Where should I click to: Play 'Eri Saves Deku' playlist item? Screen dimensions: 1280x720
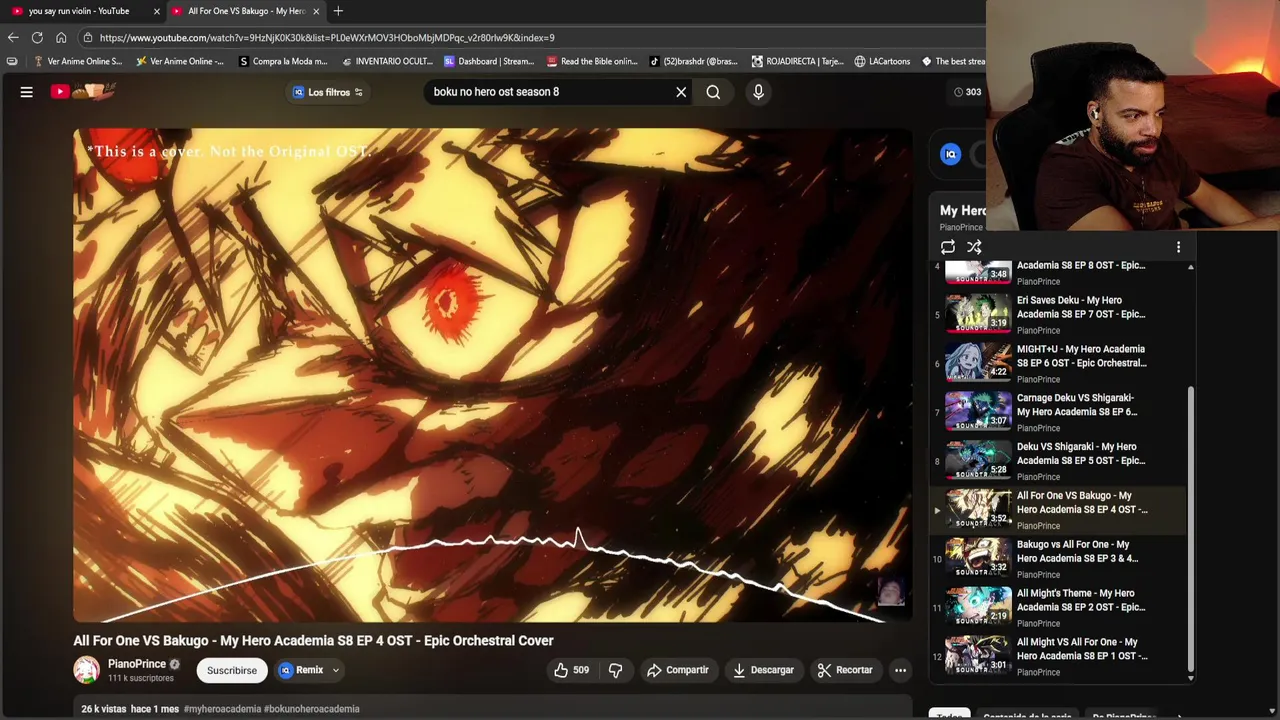pyautogui.click(x=1060, y=314)
